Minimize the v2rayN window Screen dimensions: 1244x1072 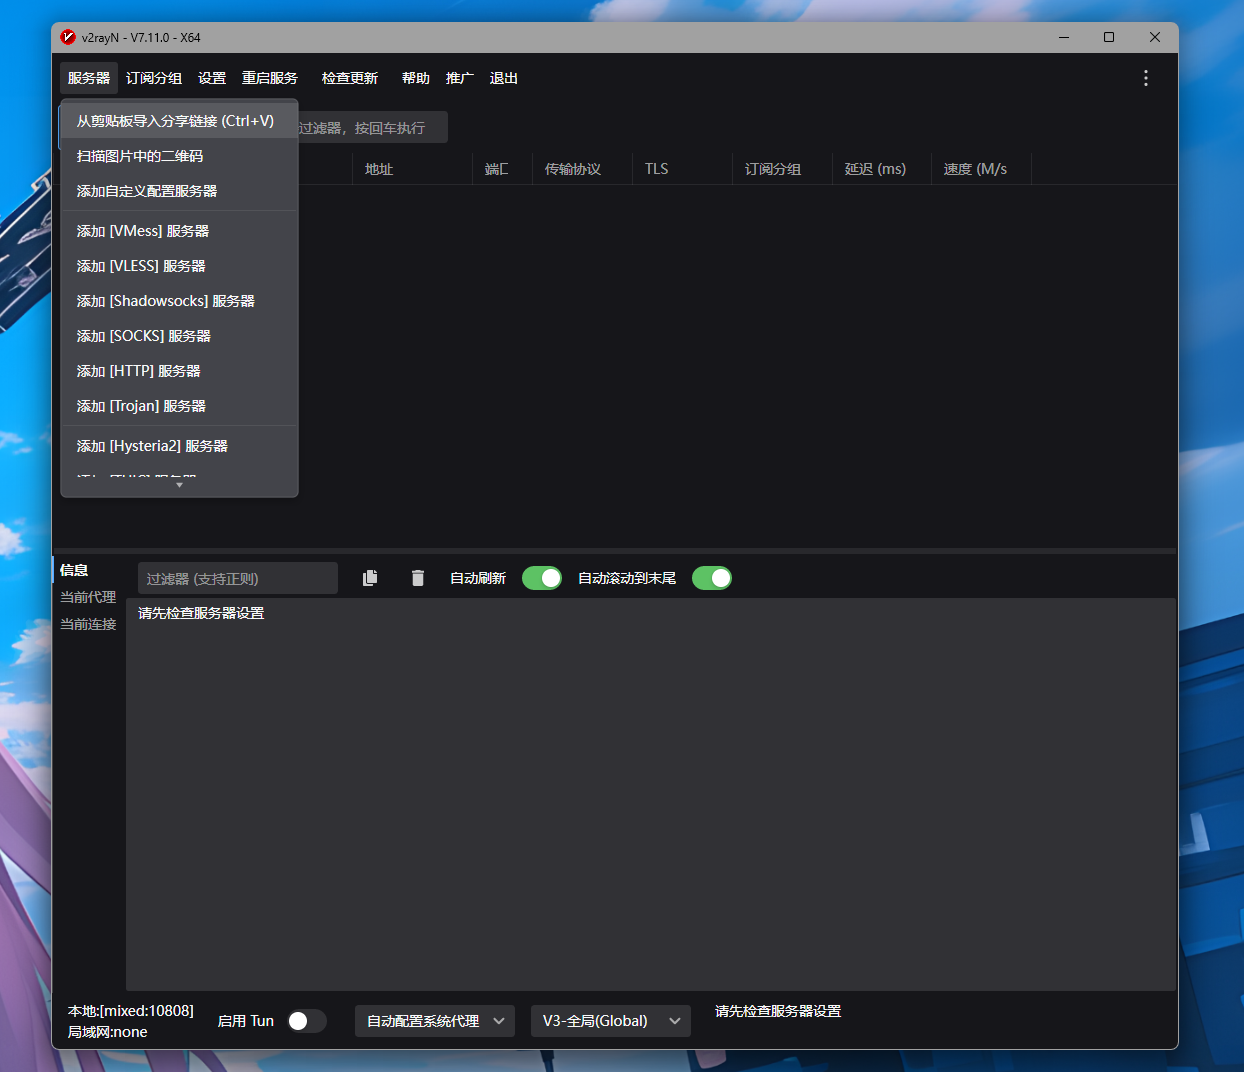[1064, 37]
